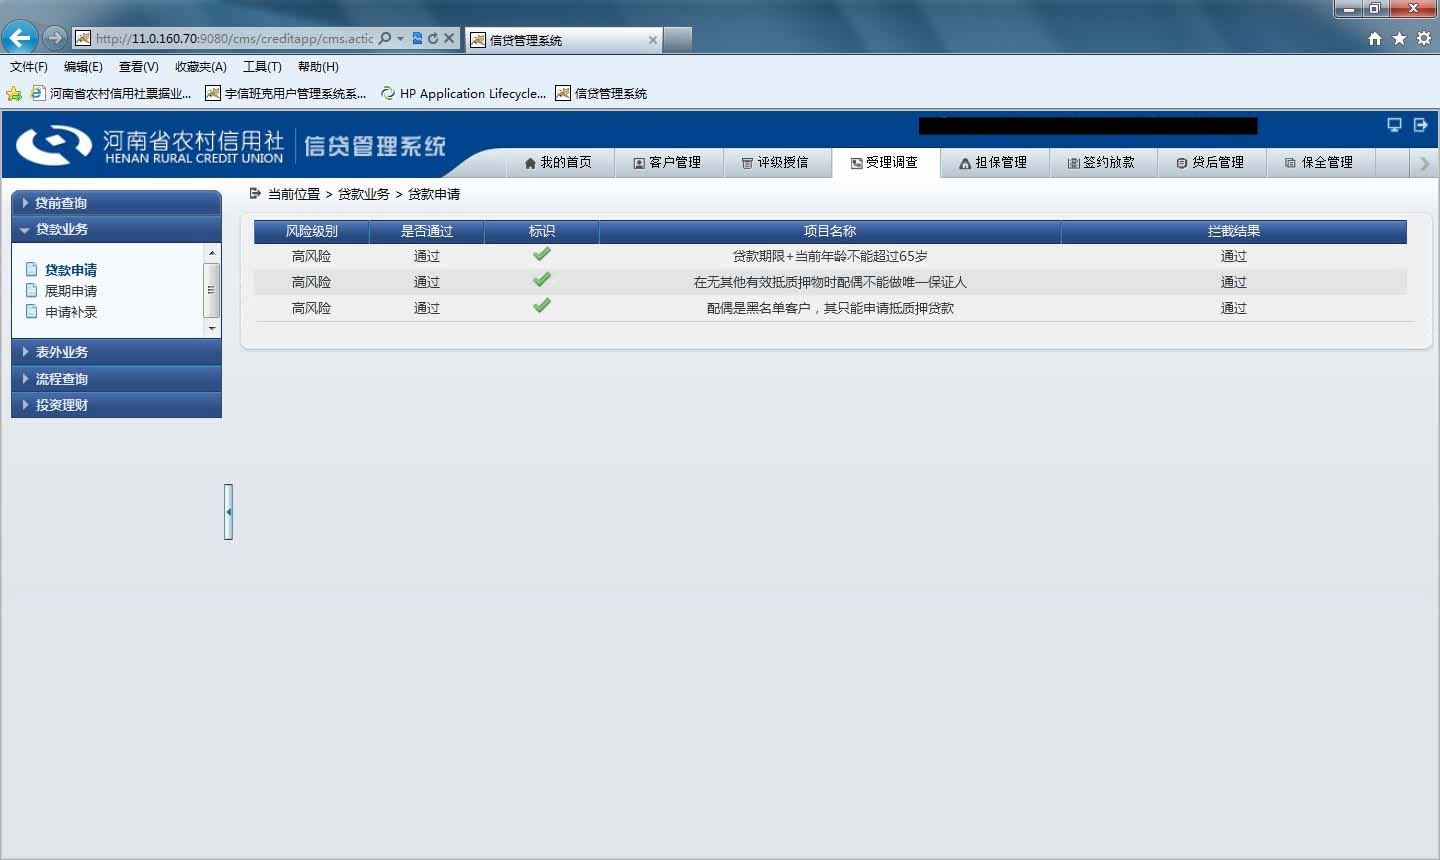This screenshot has height=860, width=1440.
Task: Click the sidebar list scrollbar up arrow
Action: (211, 253)
